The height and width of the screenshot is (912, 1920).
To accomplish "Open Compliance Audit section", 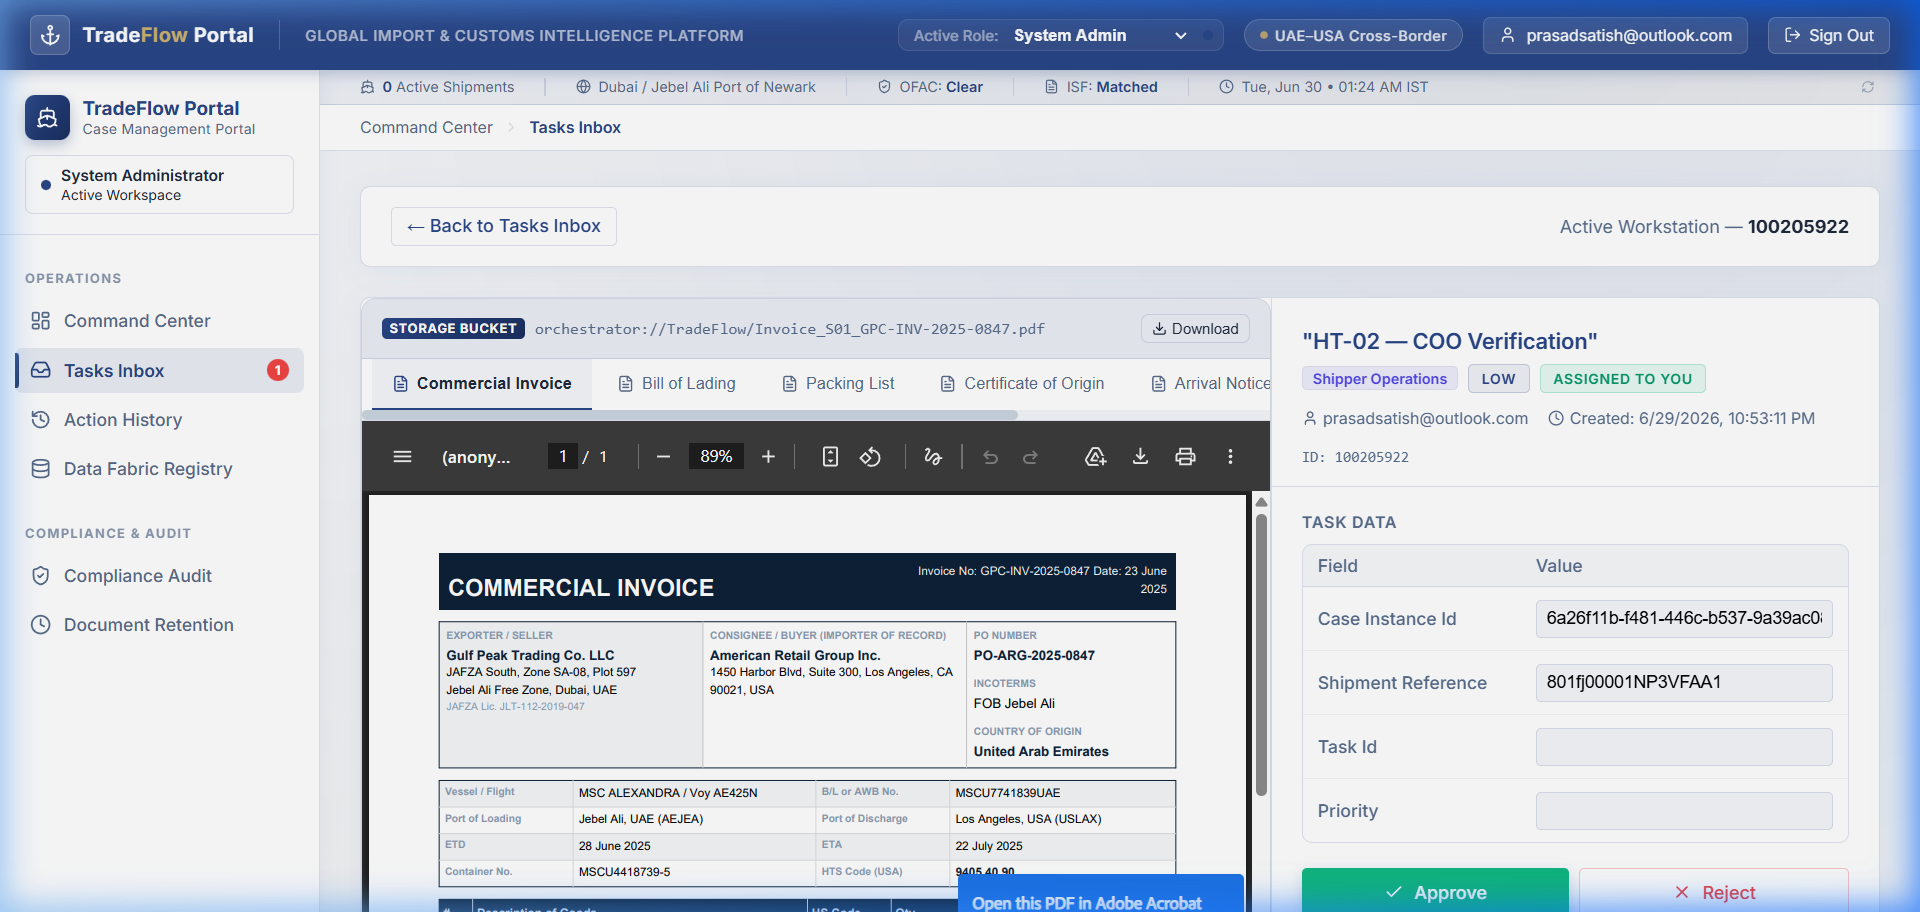I will click(159, 576).
